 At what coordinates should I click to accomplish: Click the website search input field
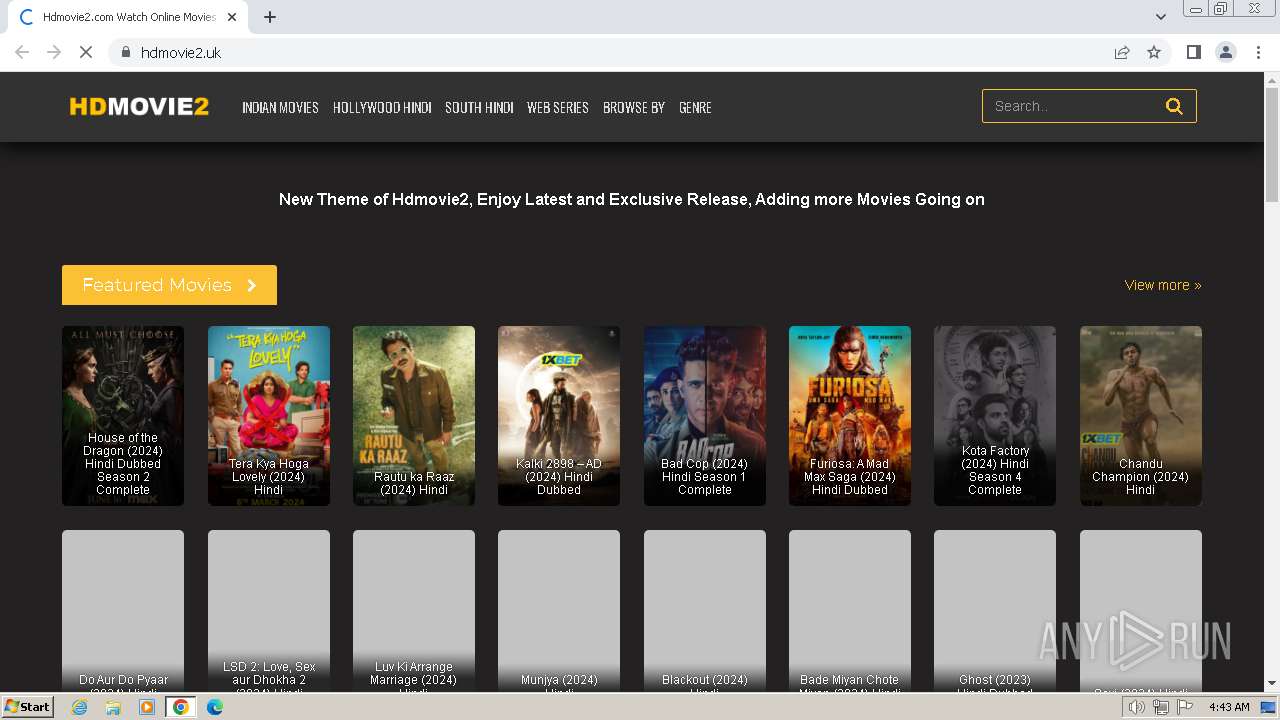point(1072,106)
